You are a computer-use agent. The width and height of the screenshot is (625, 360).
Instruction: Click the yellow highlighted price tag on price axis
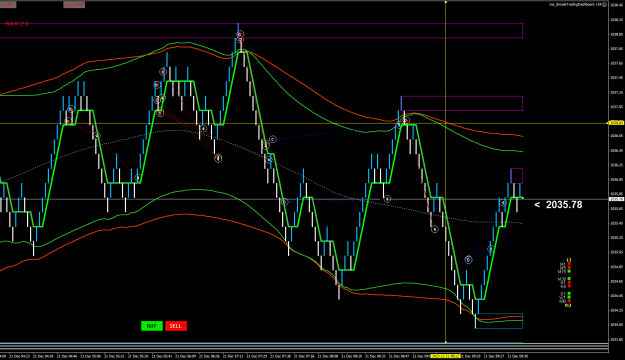(616, 123)
